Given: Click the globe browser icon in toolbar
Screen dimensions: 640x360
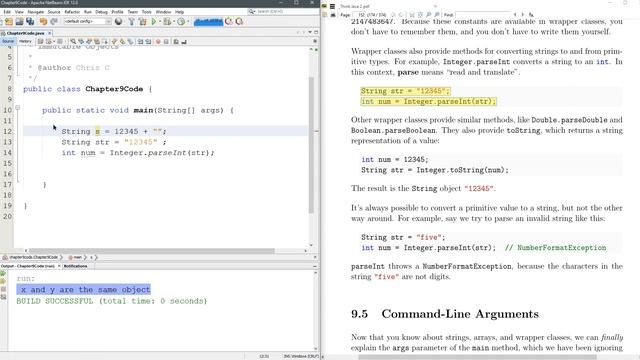Looking at the screenshot, I should point(118,21).
